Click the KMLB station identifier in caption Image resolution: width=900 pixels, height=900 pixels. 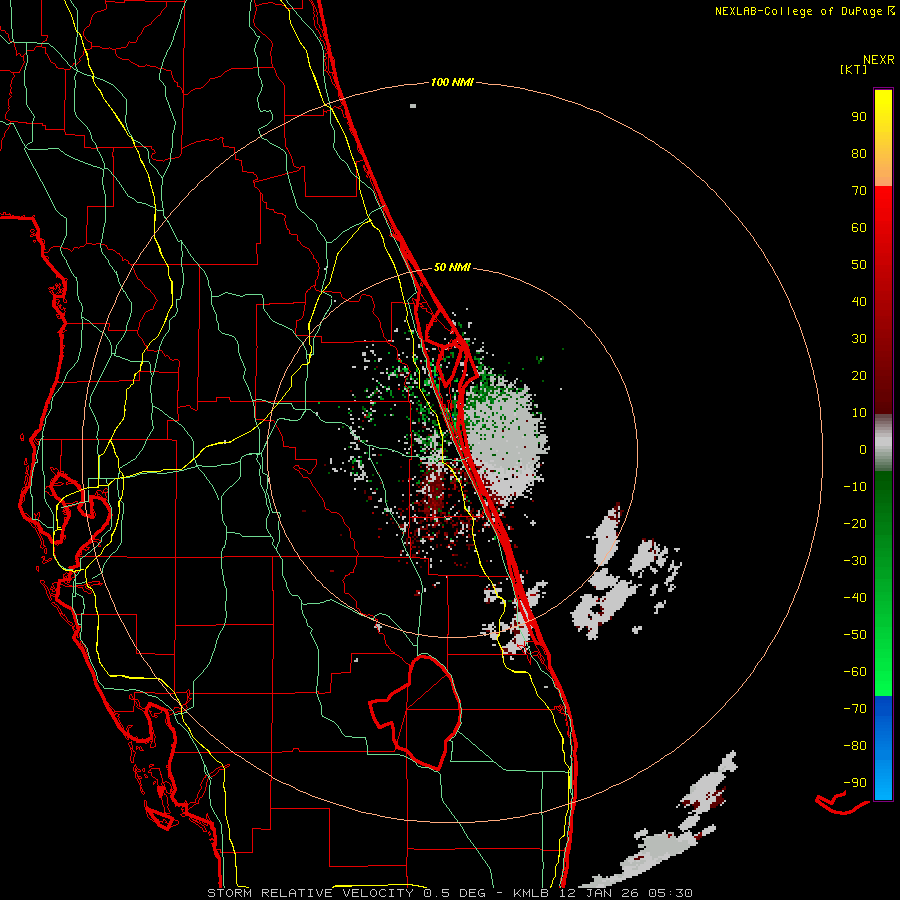[x=532, y=893]
